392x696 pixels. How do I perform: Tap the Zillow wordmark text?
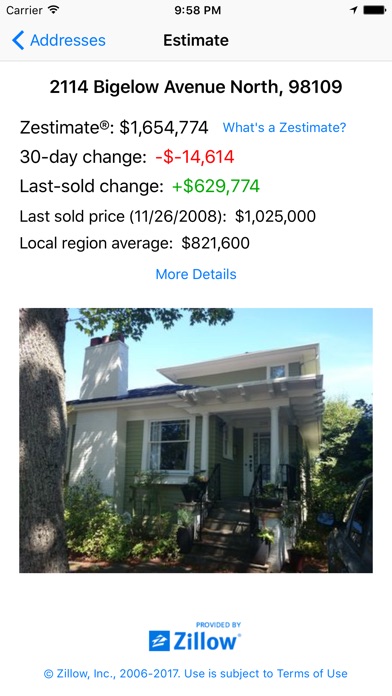click(206, 641)
